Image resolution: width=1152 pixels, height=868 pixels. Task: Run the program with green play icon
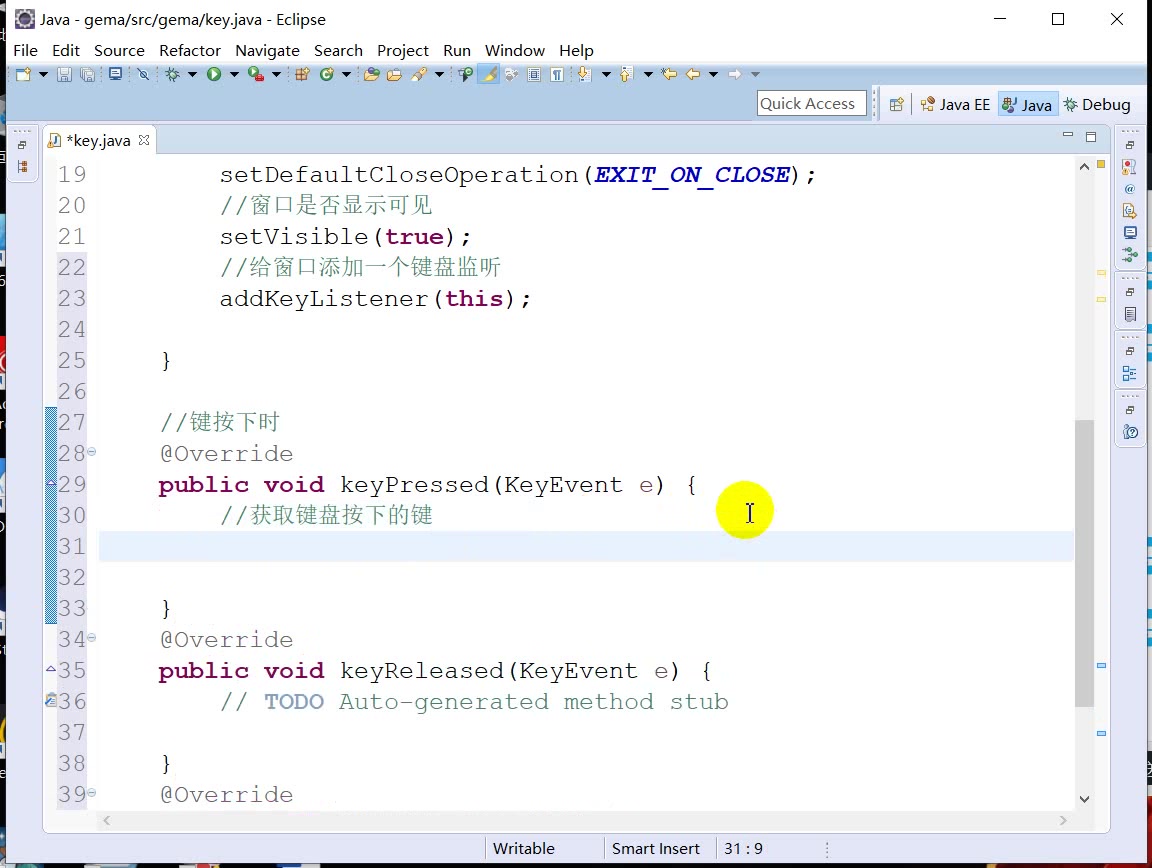coord(214,74)
